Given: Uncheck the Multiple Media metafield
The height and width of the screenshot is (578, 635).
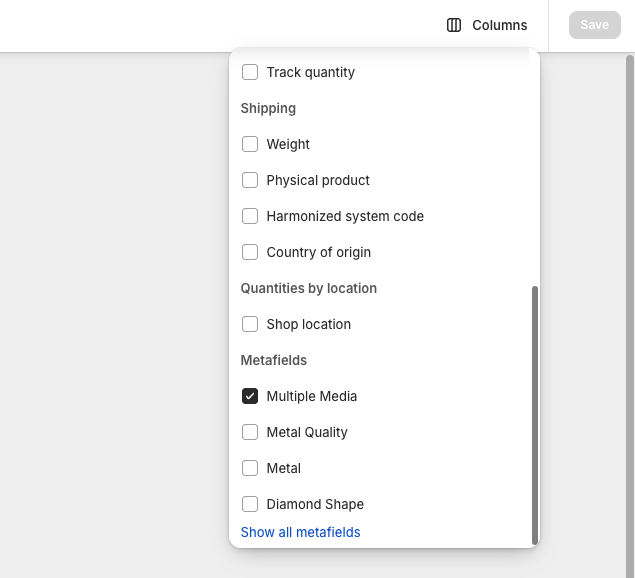Looking at the screenshot, I should coord(250,396).
